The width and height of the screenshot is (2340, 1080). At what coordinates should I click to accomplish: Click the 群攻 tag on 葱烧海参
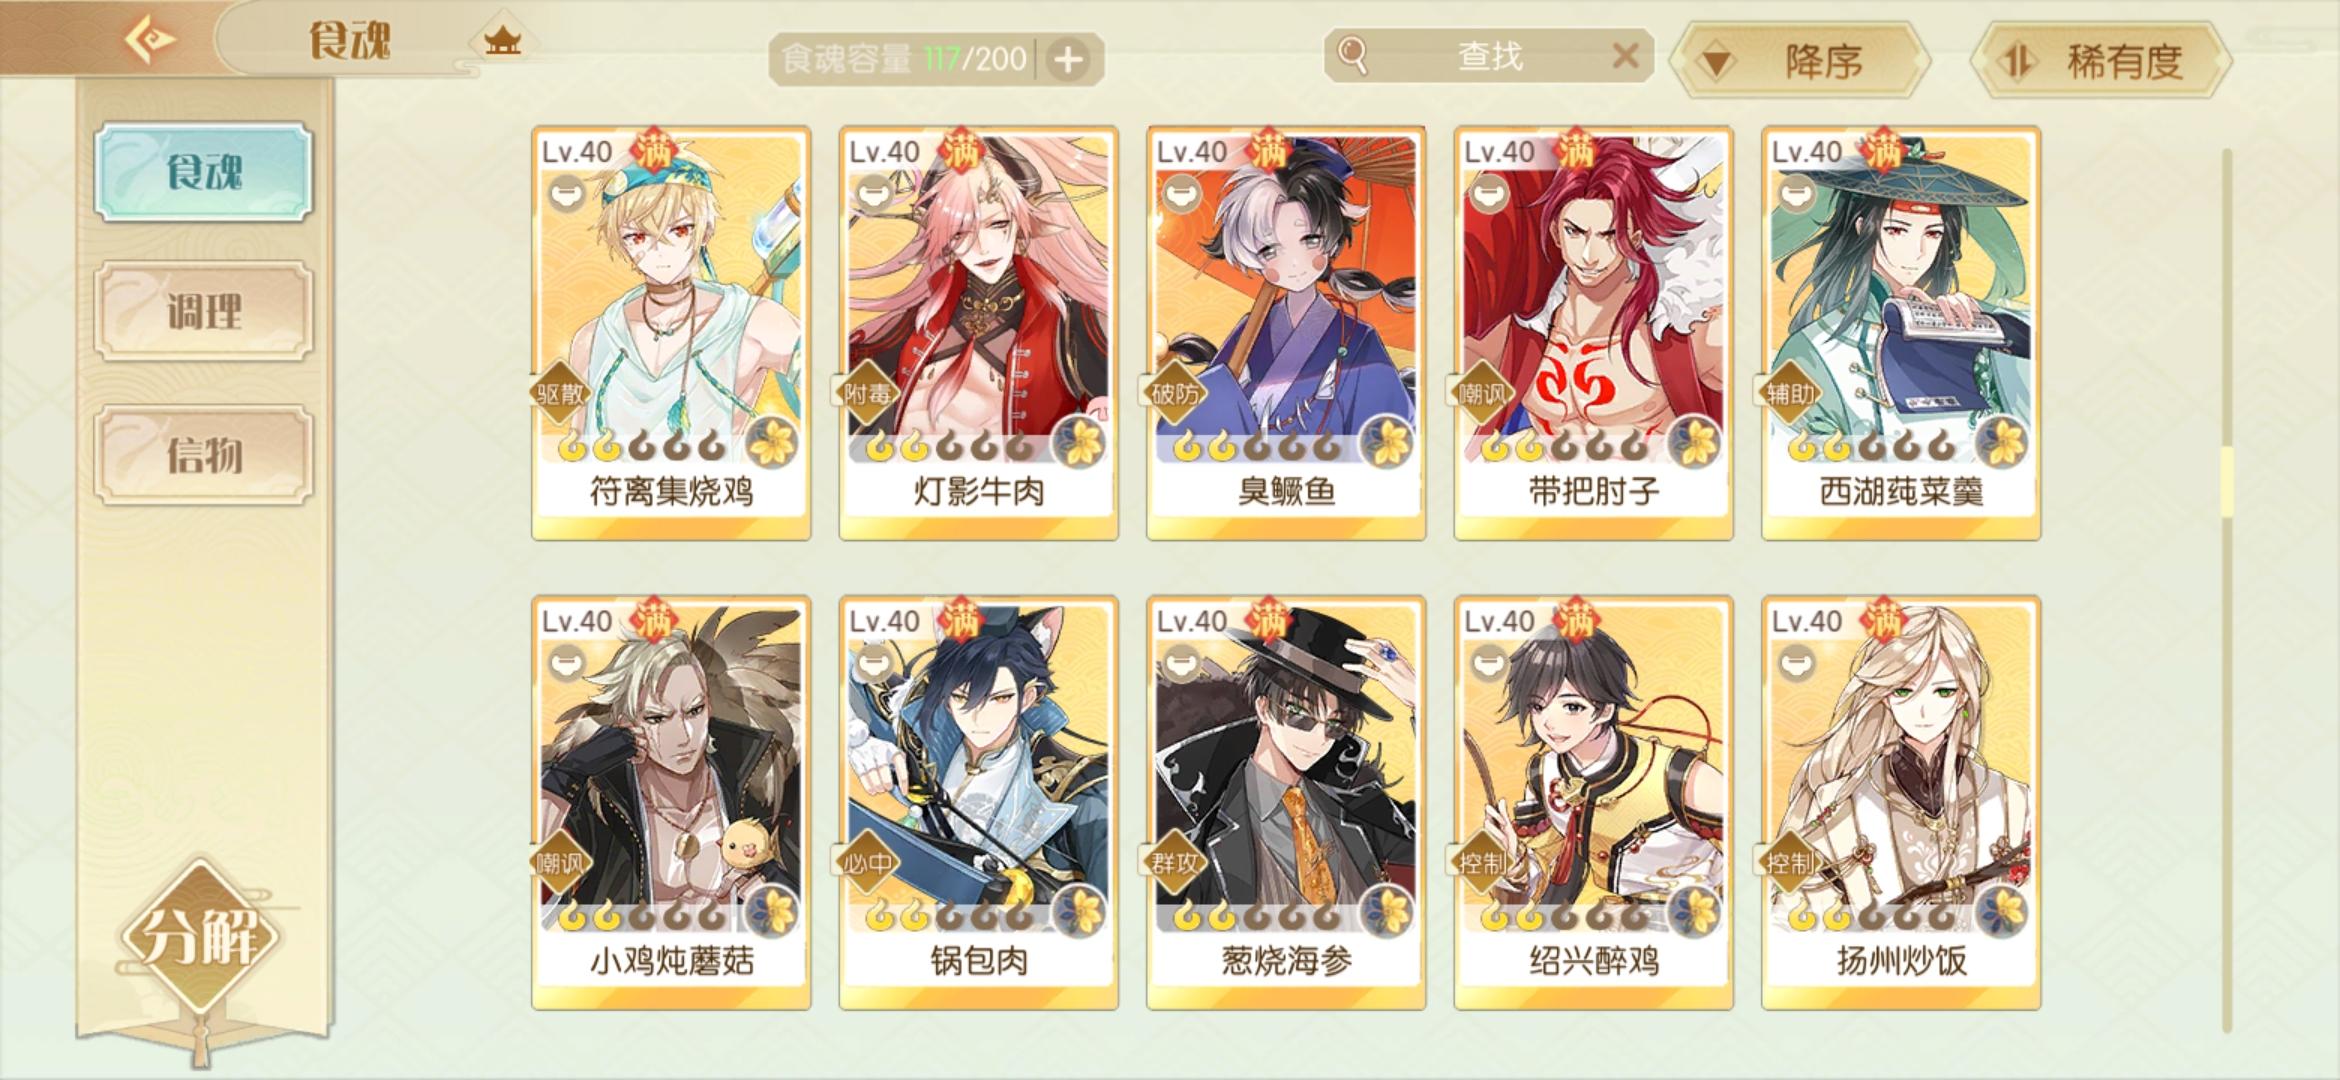pos(1173,862)
